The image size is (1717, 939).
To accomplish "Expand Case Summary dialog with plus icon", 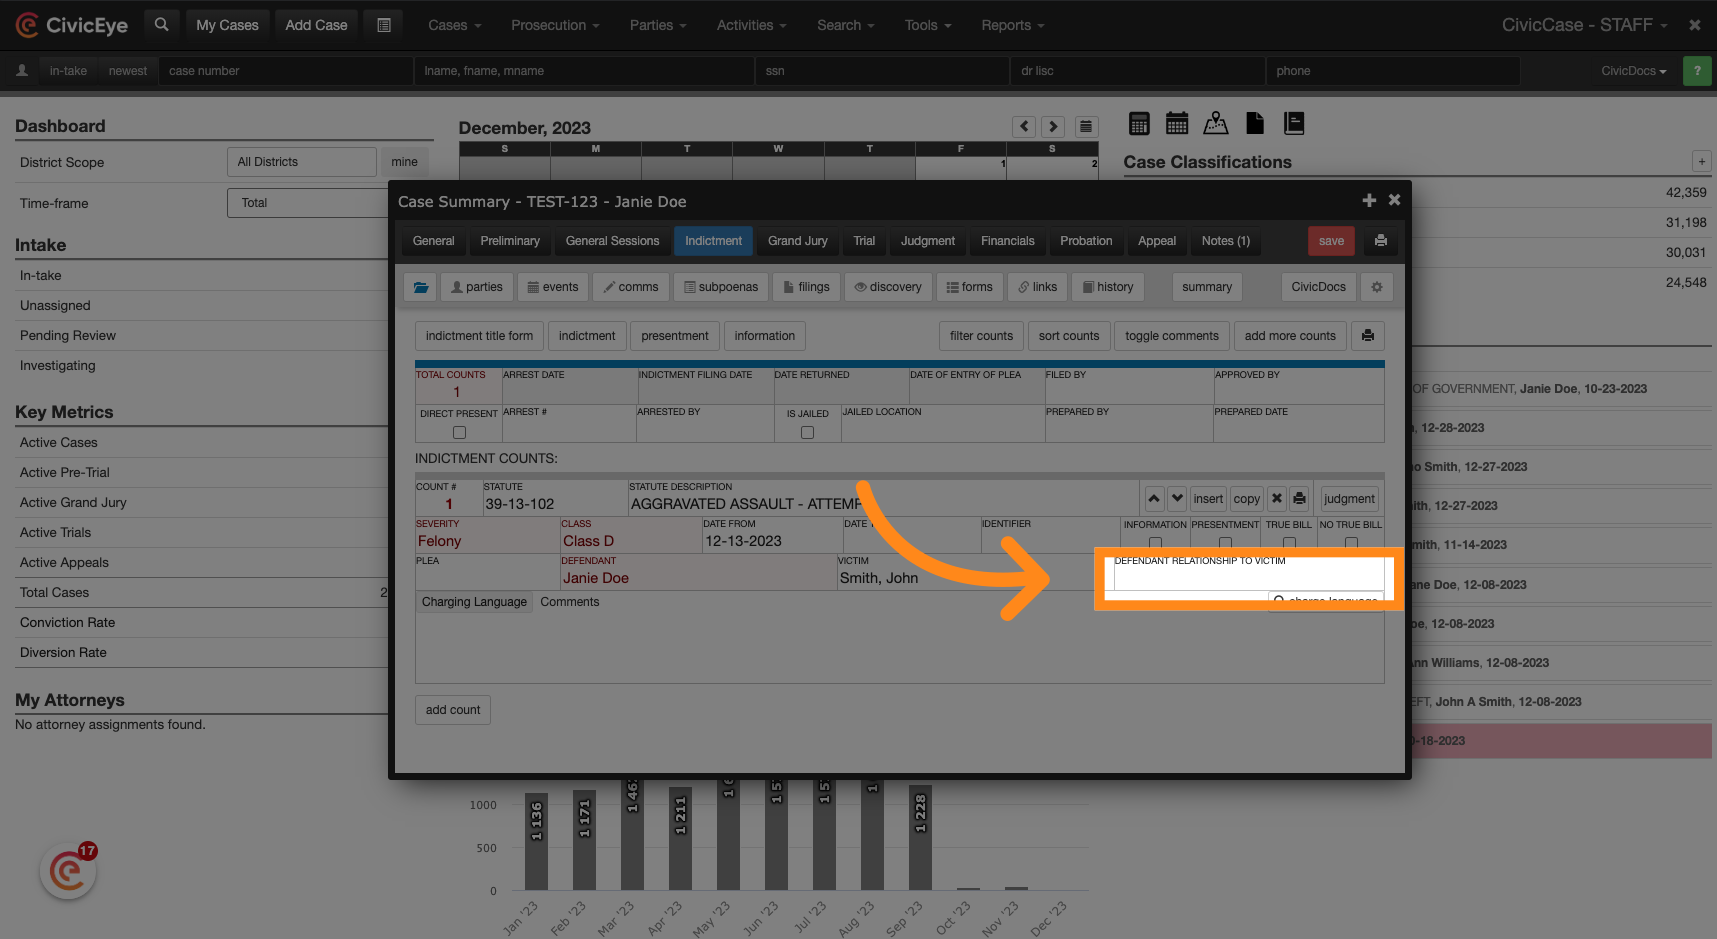I will point(1369,200).
